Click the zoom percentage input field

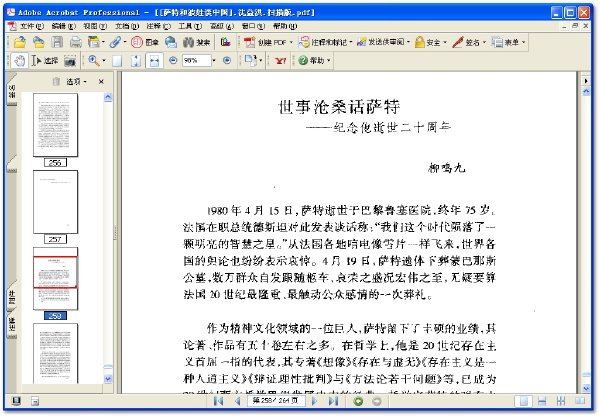coord(196,60)
